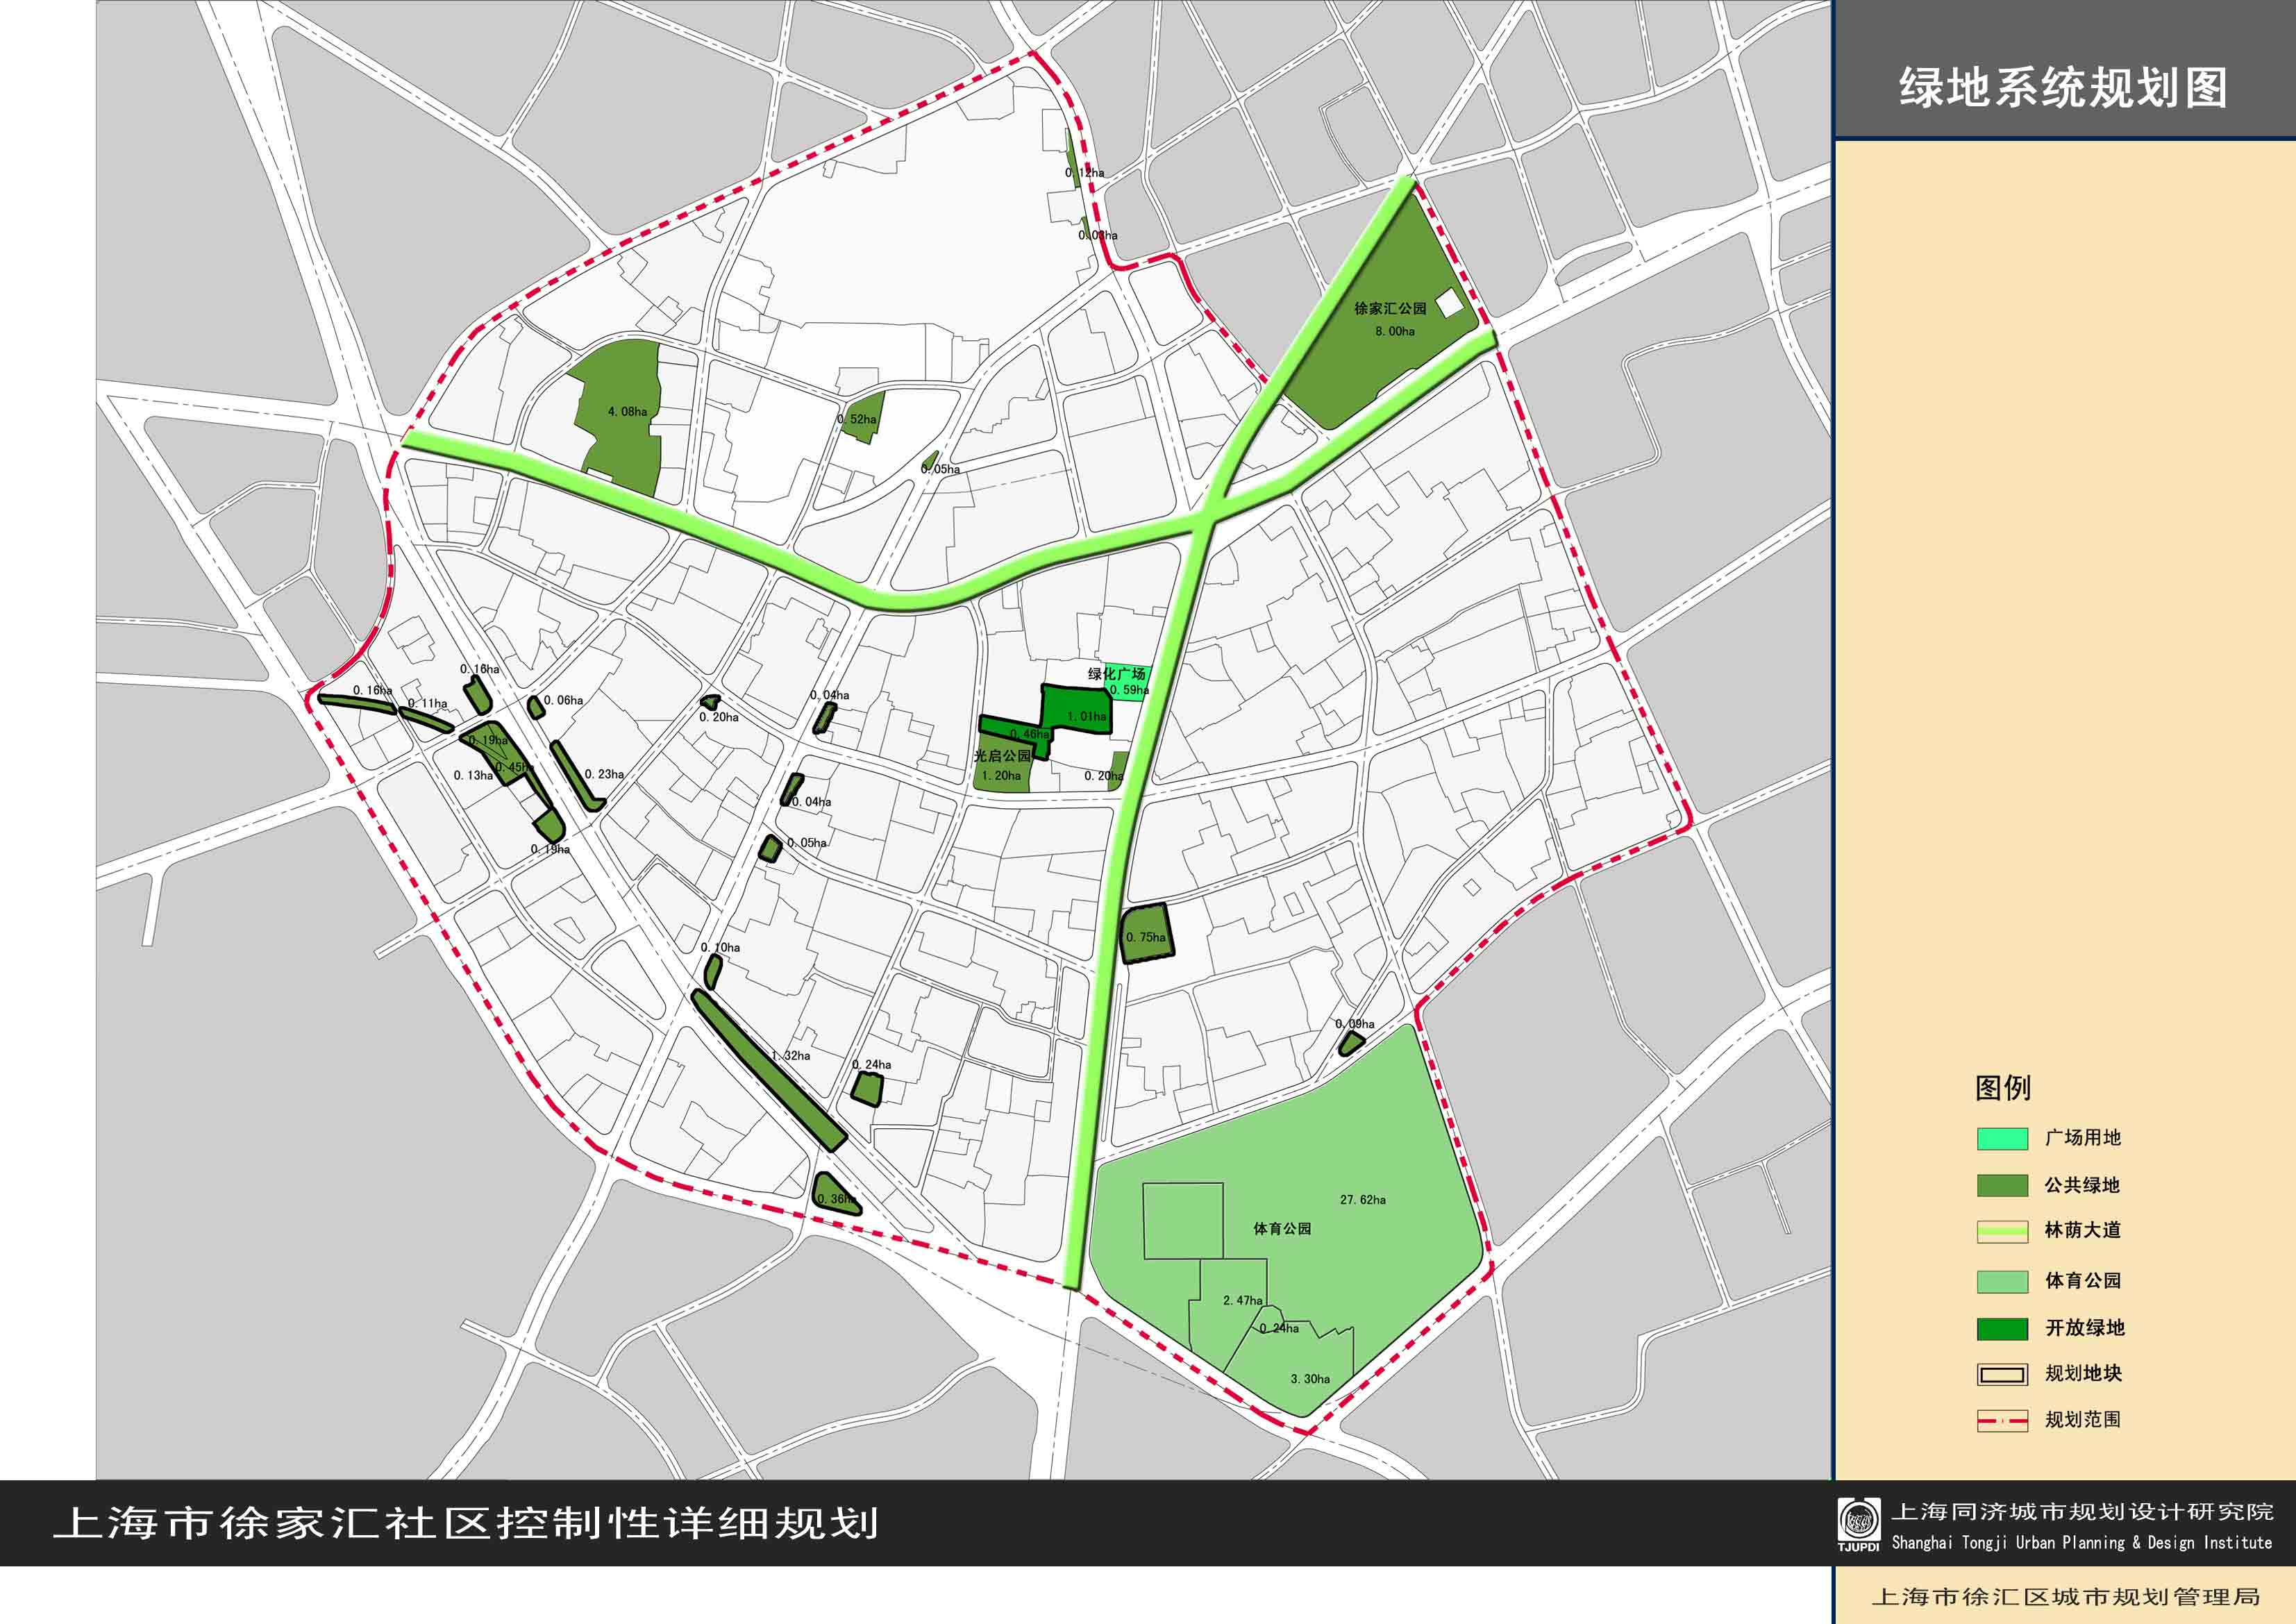This screenshot has width=2296, height=1624.
Task: Click the 0.75ha green parcel
Action: (1146, 935)
